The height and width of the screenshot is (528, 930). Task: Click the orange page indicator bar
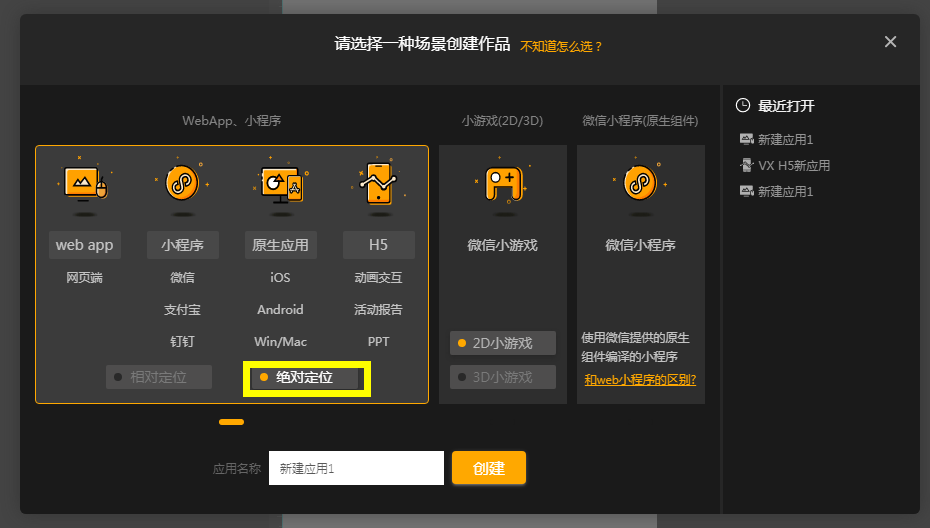tap(231, 422)
